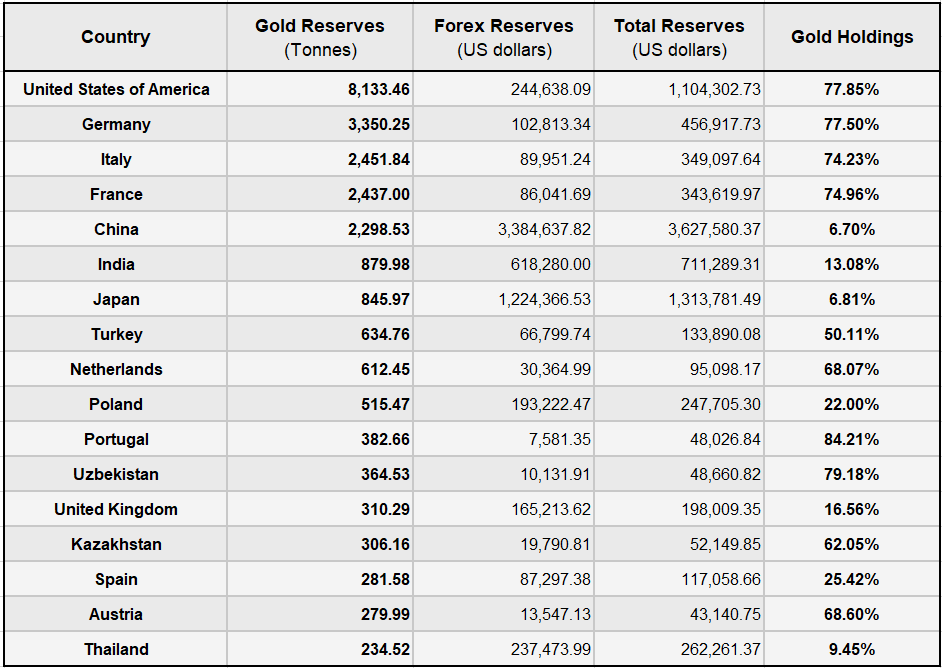Select the Forex Reserves column header
The image size is (942, 668).
[x=504, y=37]
